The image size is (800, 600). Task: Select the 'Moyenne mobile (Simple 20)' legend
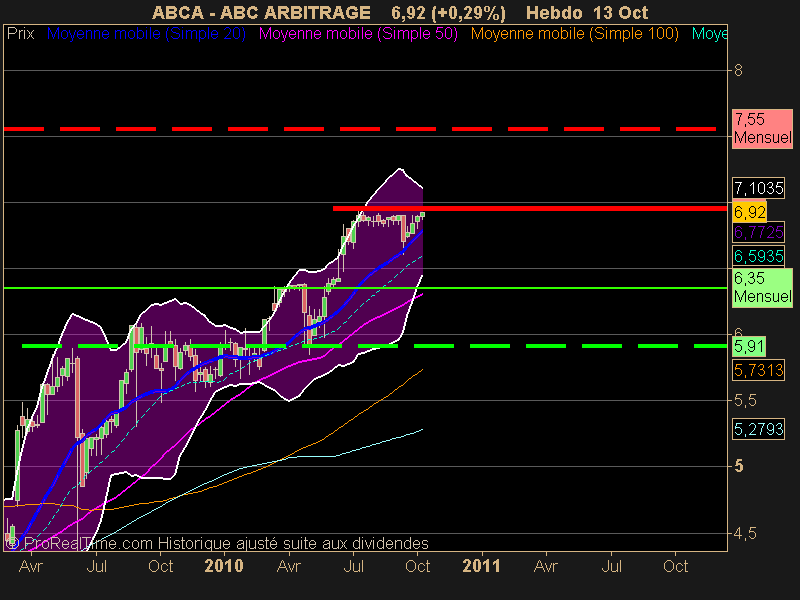146,34
